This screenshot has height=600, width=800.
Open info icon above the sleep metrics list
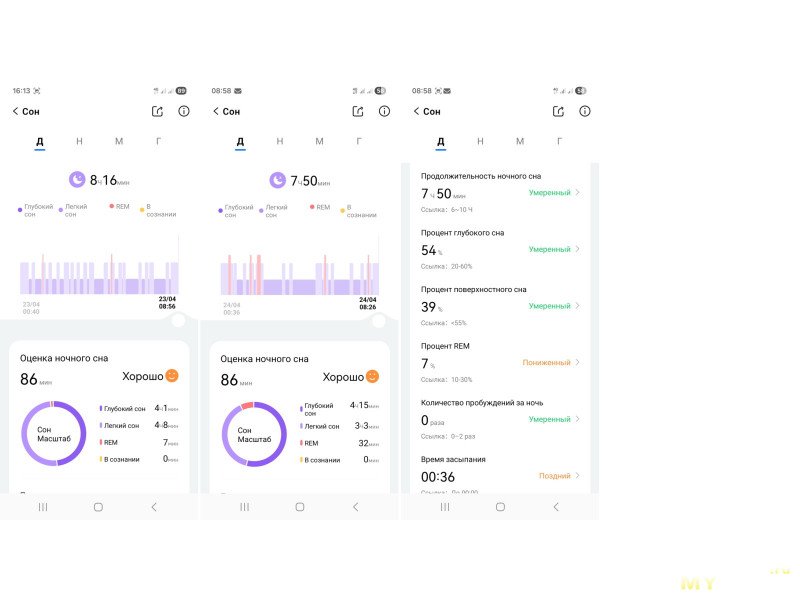click(x=584, y=112)
